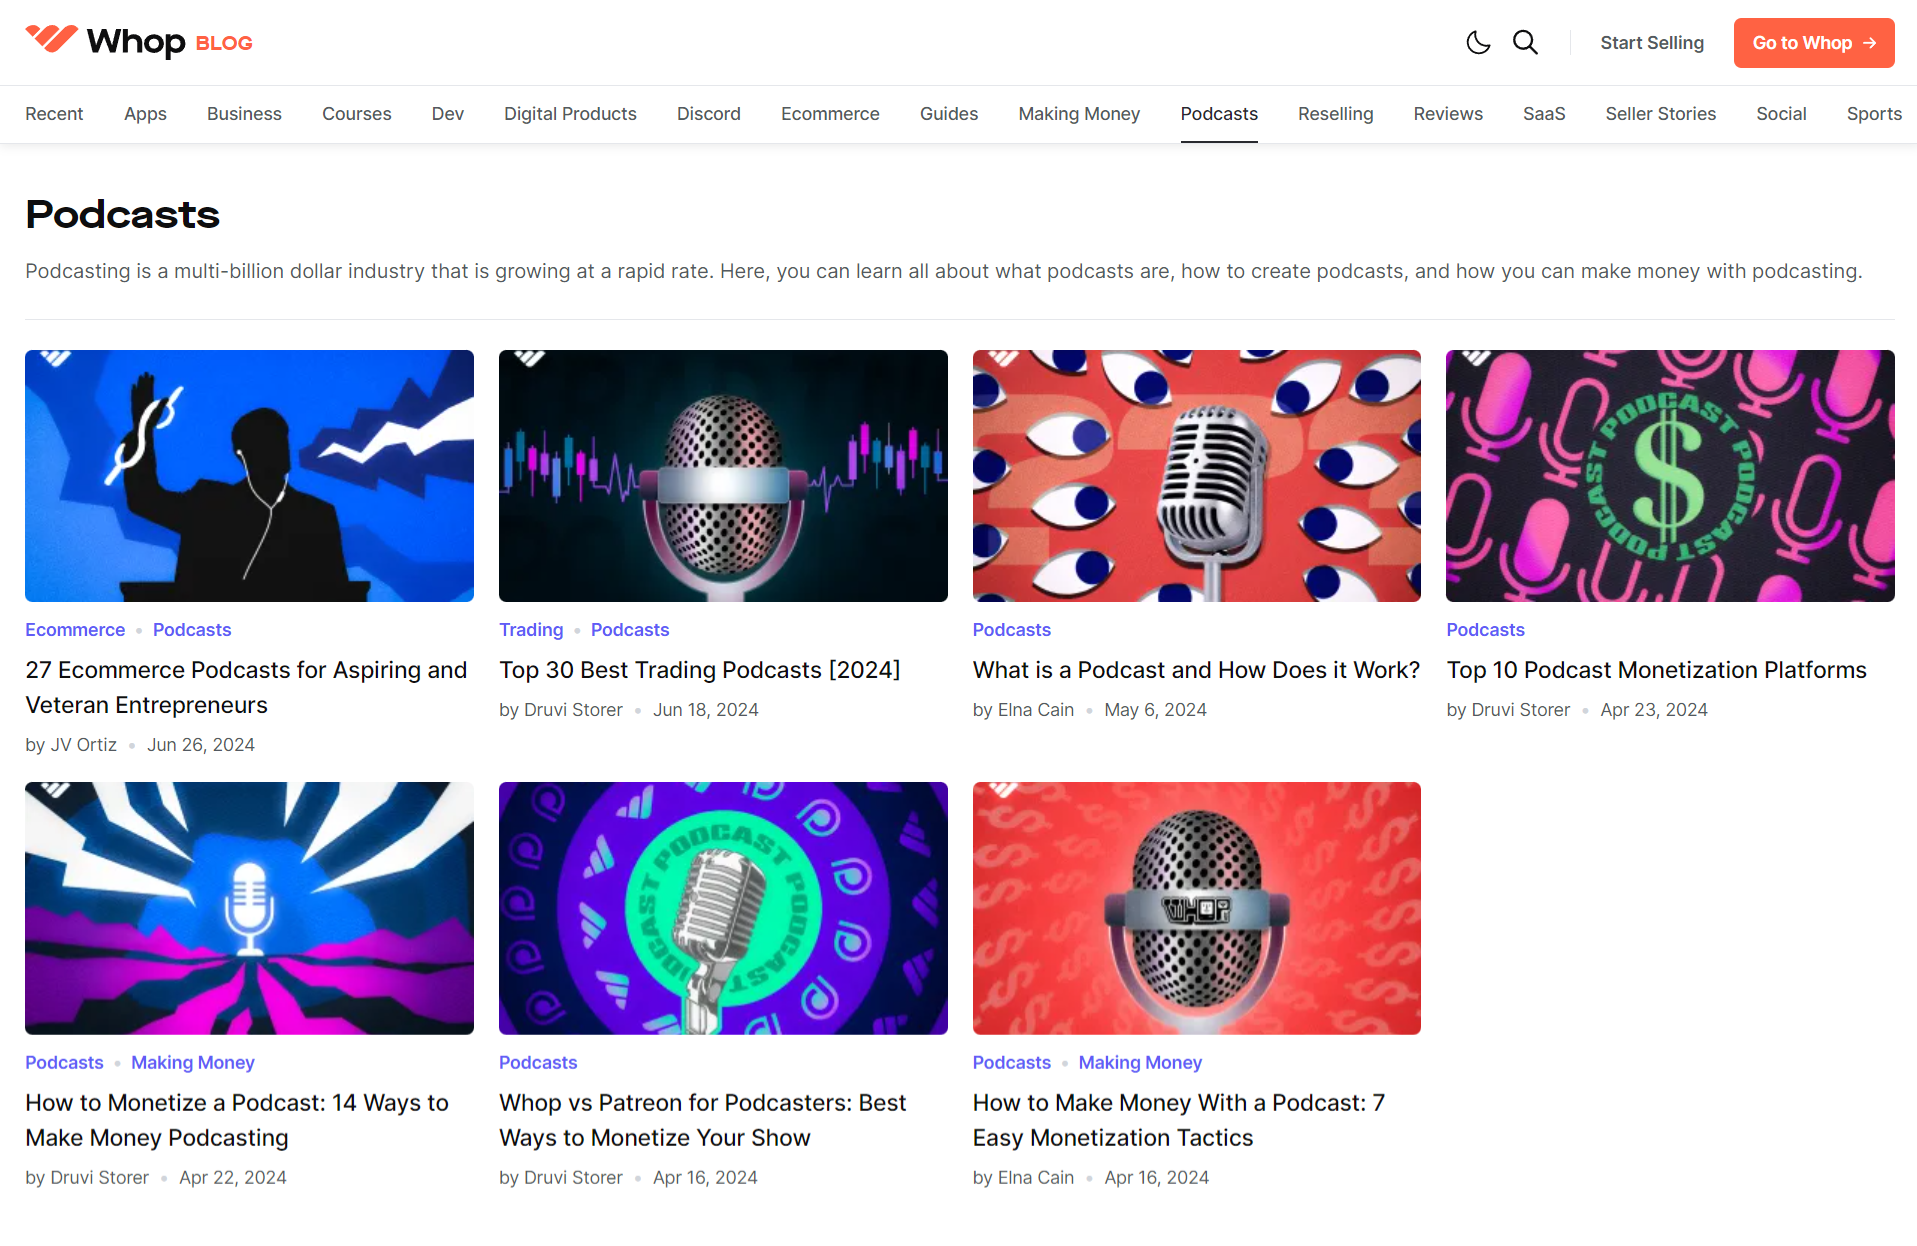The height and width of the screenshot is (1246, 1917).
Task: Click Druvi Storer under the trading article
Action: (x=573, y=709)
